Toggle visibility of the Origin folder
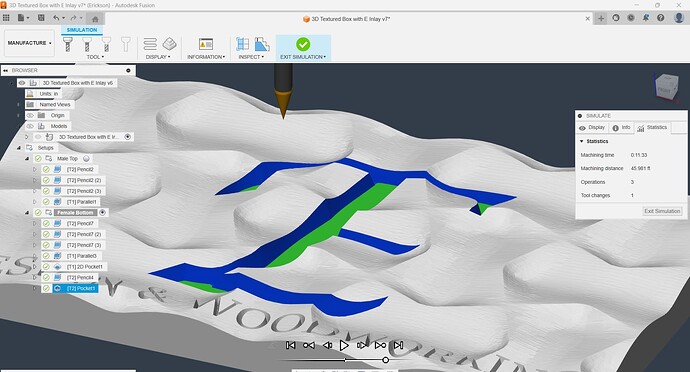 (30, 115)
